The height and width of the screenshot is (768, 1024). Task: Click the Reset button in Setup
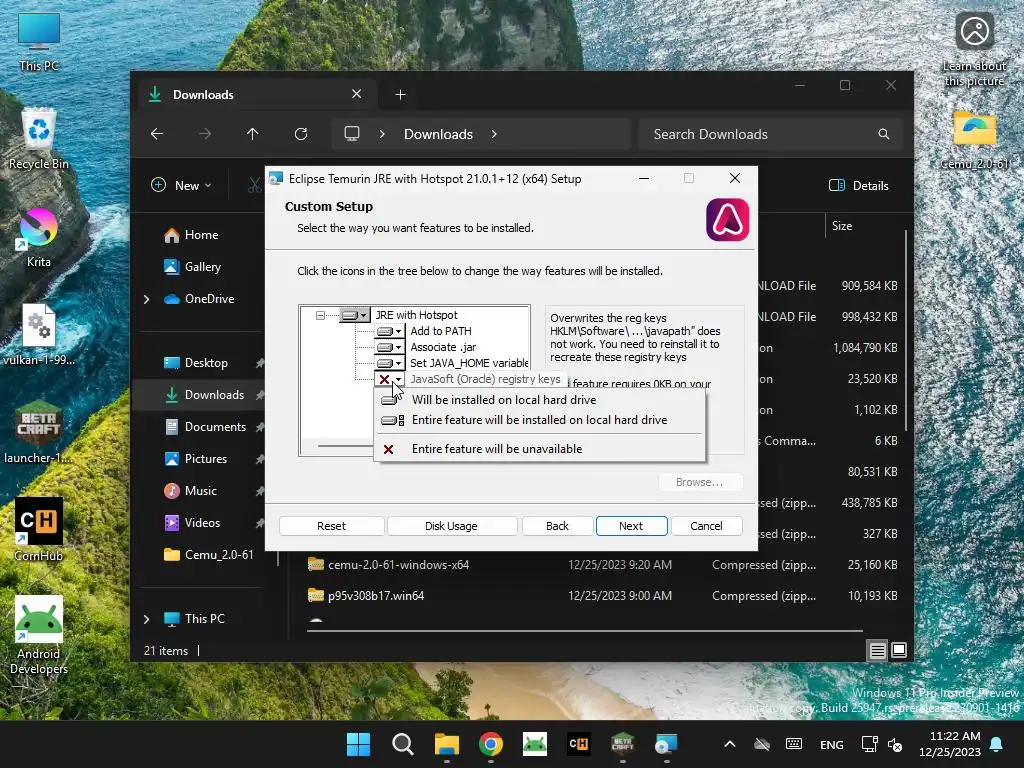point(331,526)
